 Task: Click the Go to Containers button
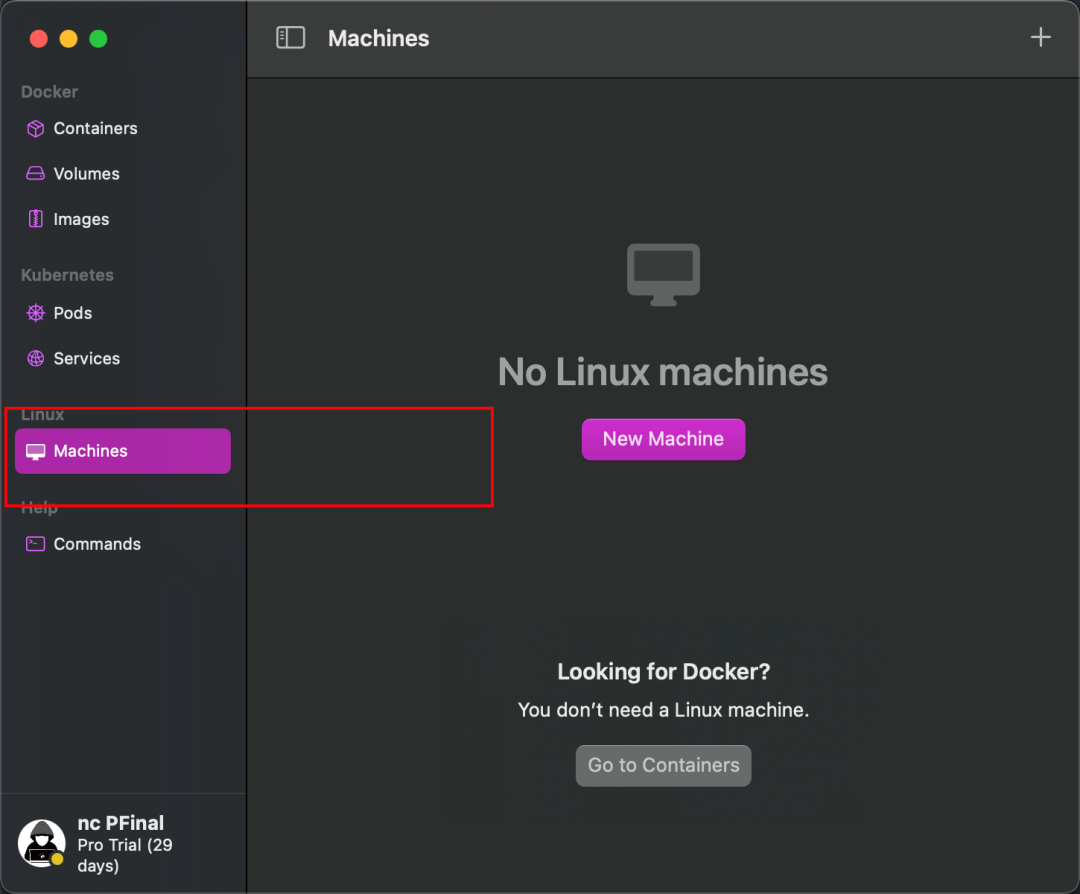coord(663,765)
